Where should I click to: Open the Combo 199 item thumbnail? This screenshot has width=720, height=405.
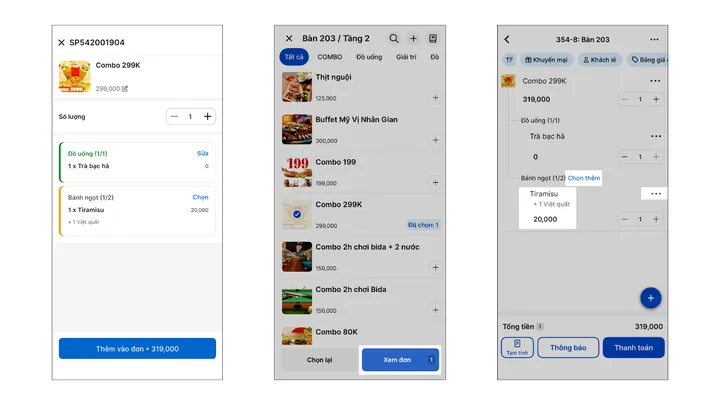click(297, 172)
